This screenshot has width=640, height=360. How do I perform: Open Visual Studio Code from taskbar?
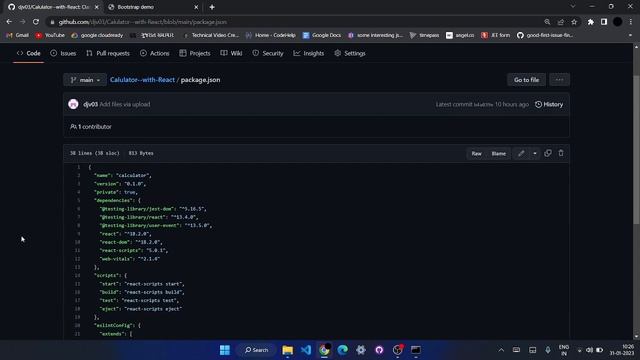[306, 350]
